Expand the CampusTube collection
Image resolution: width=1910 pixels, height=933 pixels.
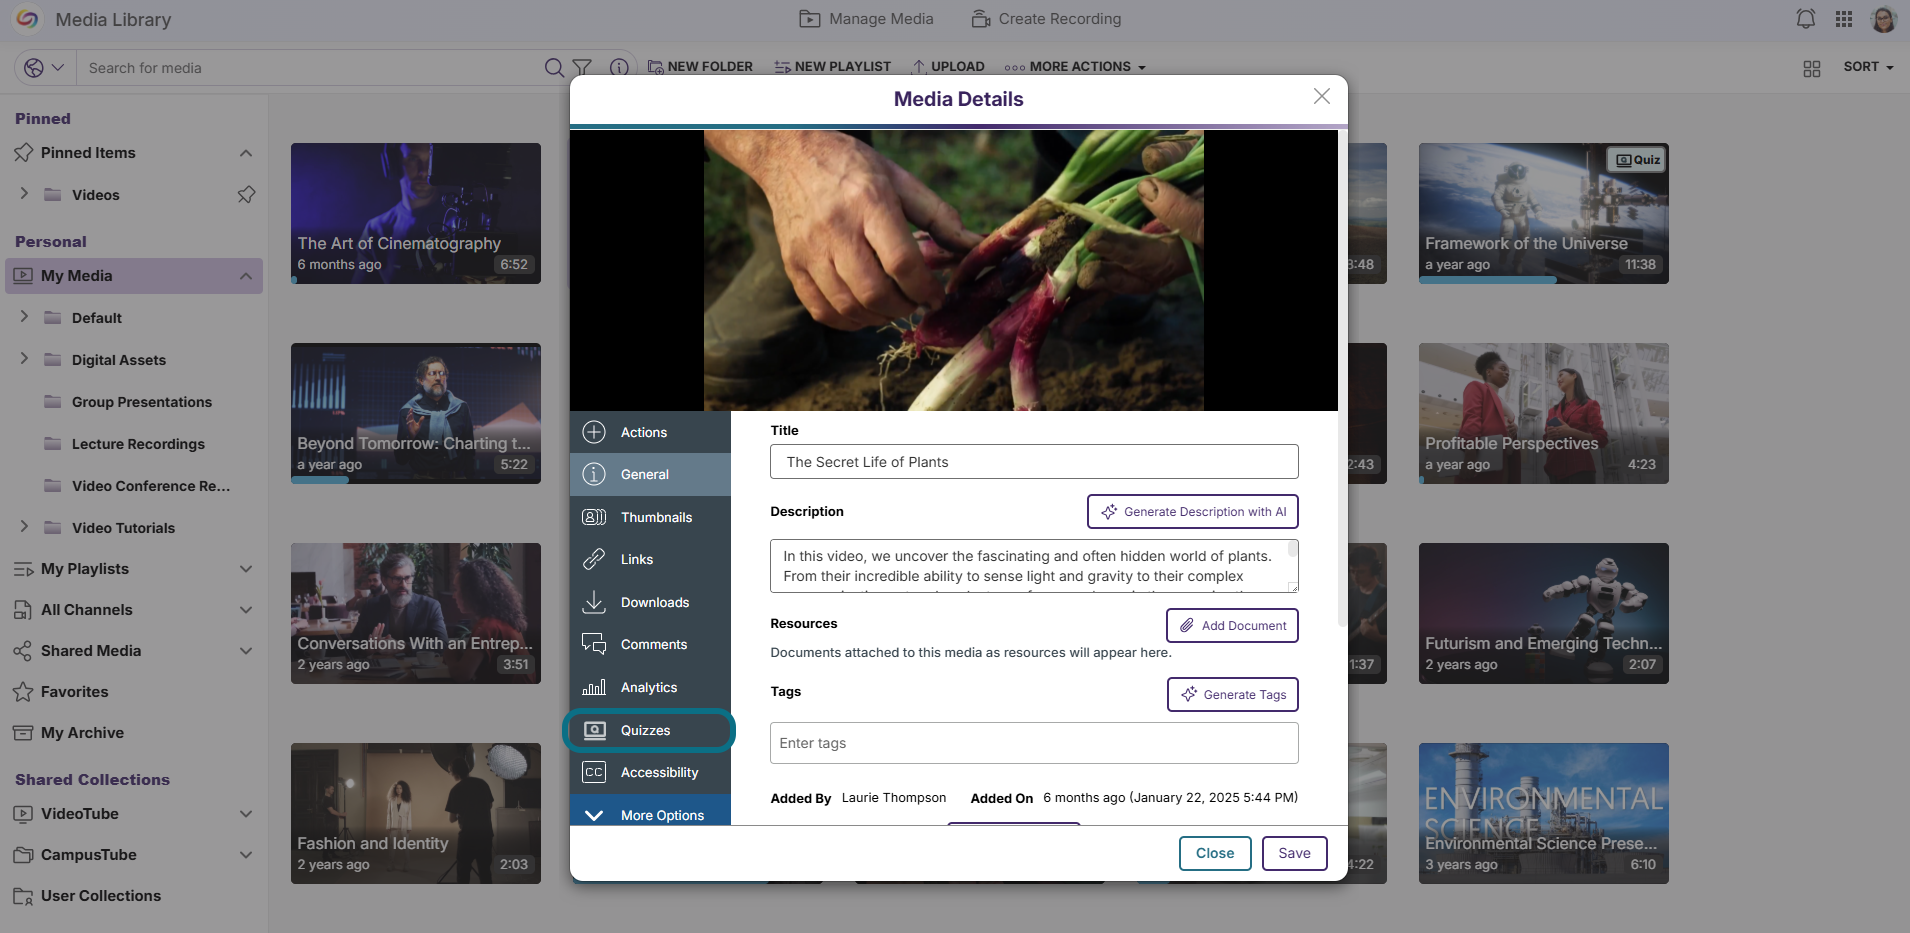point(246,855)
